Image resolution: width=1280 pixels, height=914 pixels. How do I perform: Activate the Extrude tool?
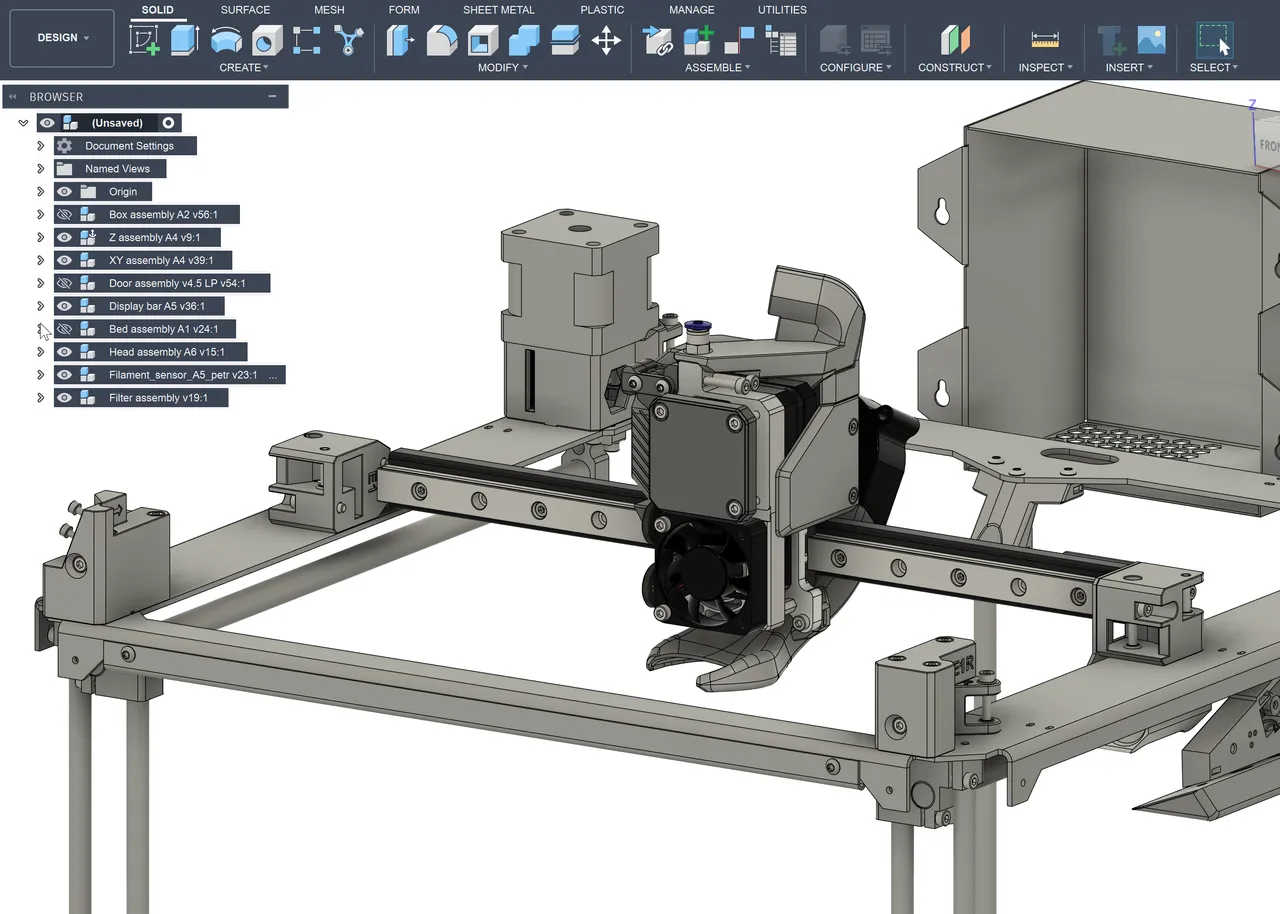click(185, 40)
